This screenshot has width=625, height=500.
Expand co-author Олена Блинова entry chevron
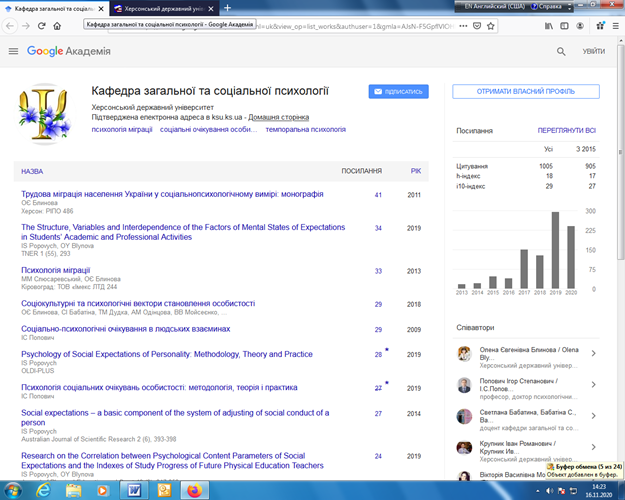[594, 354]
